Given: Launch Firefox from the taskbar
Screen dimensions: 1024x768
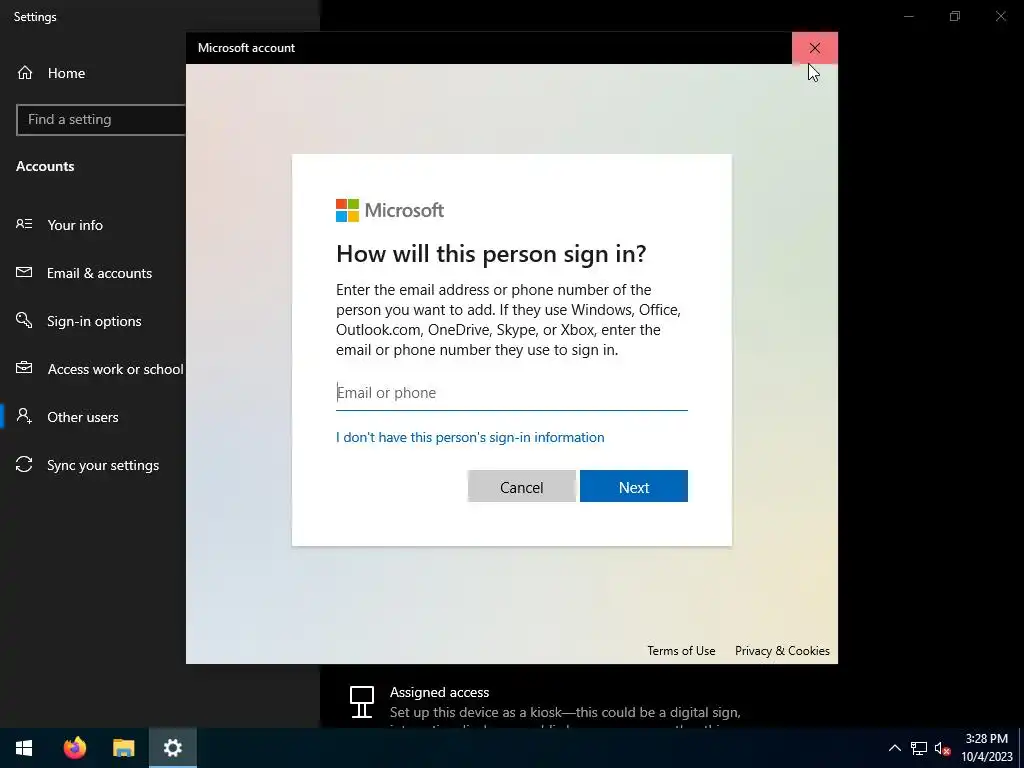Looking at the screenshot, I should pyautogui.click(x=74, y=748).
